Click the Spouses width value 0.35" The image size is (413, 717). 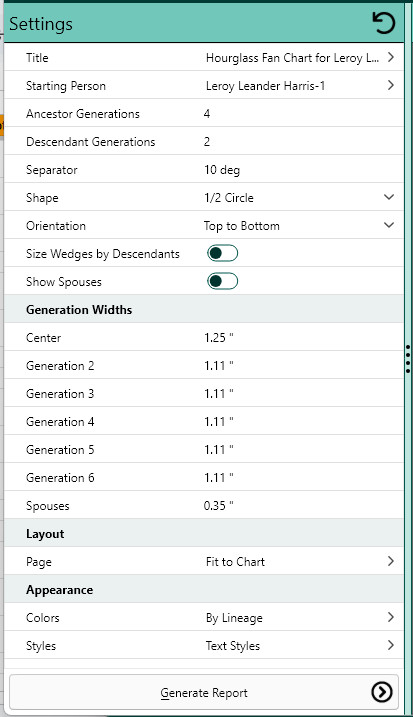tap(219, 506)
